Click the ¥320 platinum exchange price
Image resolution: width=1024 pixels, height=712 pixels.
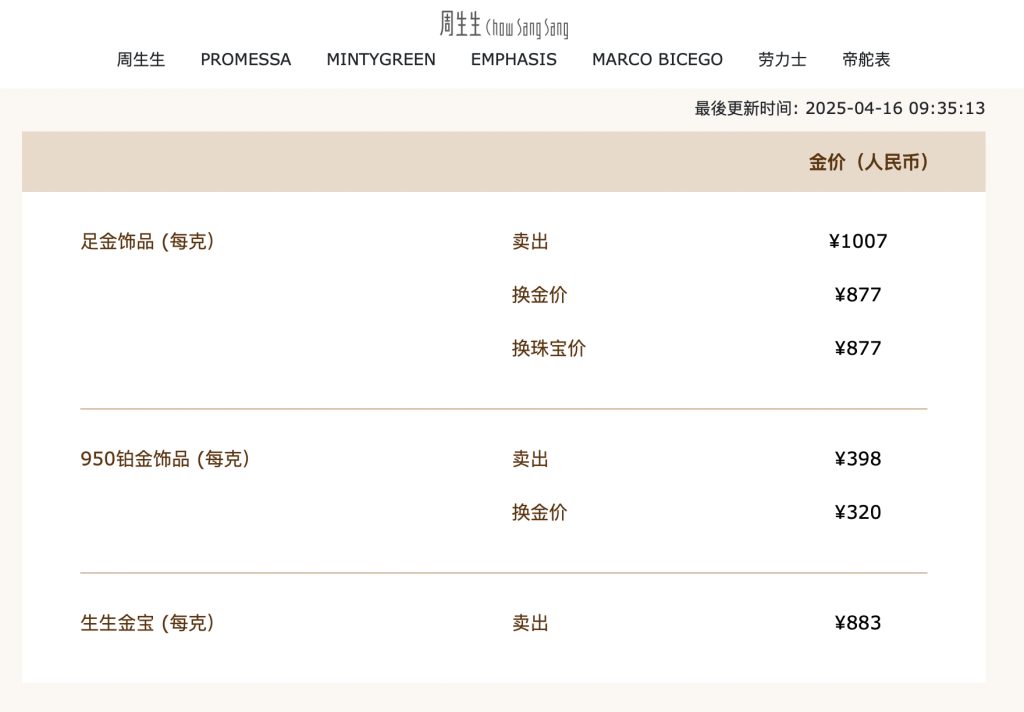[x=858, y=512]
